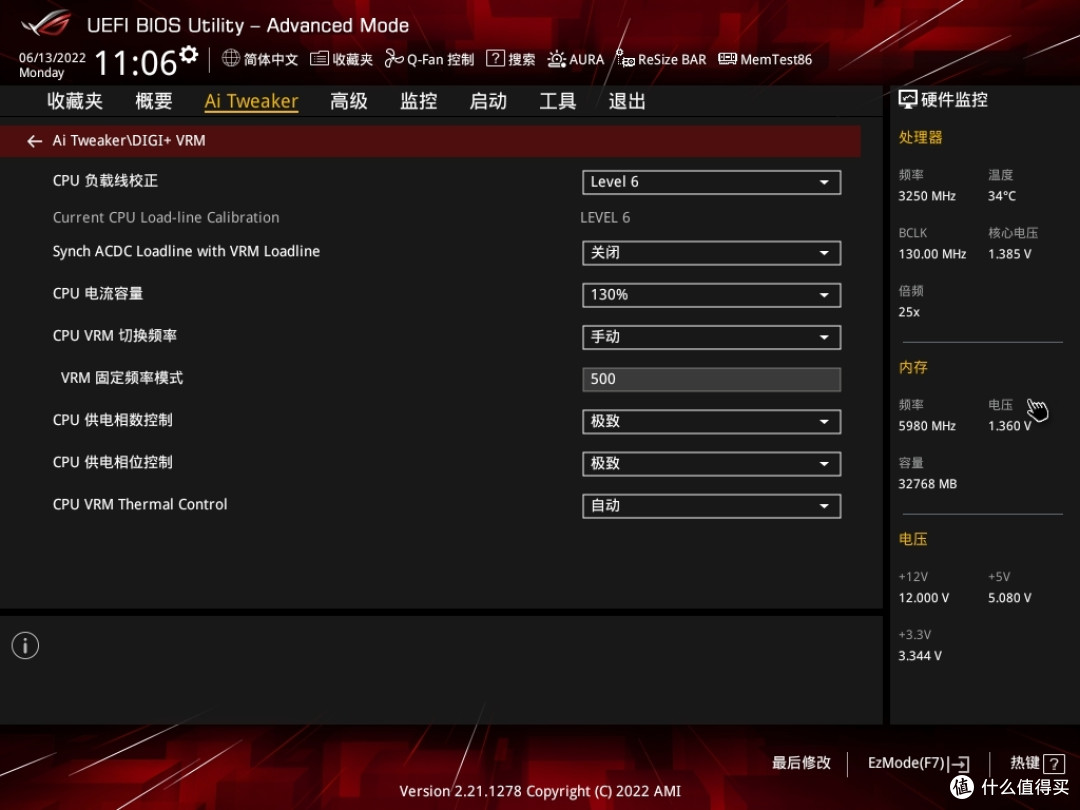Click the back arrow beside Ai Tweaker\DIGI+ VRM
The image size is (1080, 810).
(34, 141)
